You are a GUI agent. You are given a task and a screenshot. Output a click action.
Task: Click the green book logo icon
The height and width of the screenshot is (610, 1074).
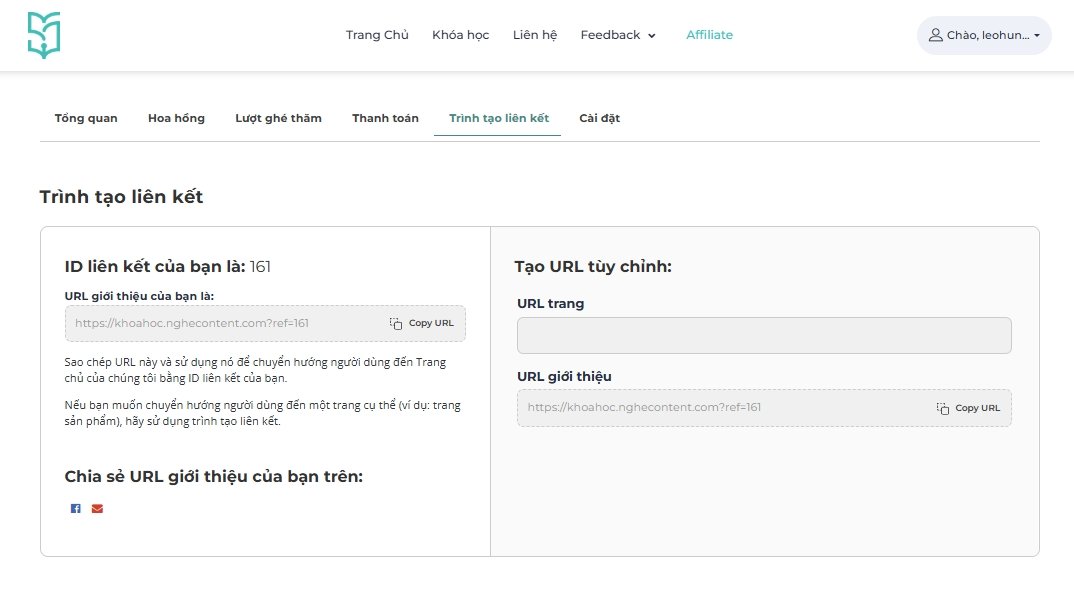(x=44, y=35)
